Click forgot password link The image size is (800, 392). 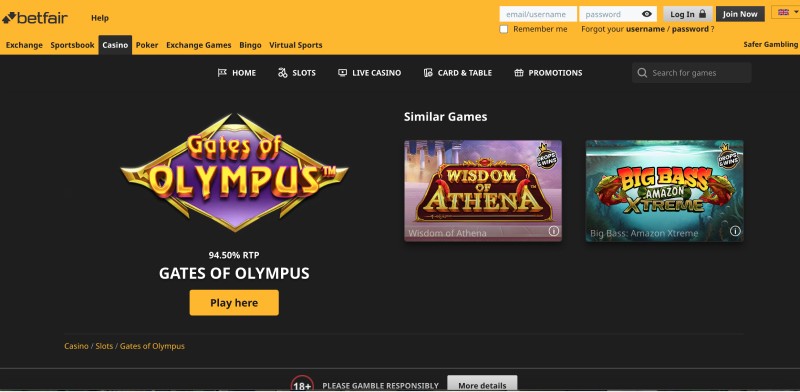[x=690, y=29]
